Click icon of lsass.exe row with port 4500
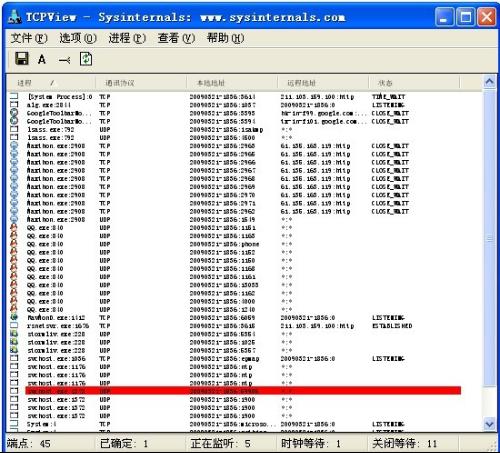The height and width of the screenshot is (453, 500). [x=14, y=137]
